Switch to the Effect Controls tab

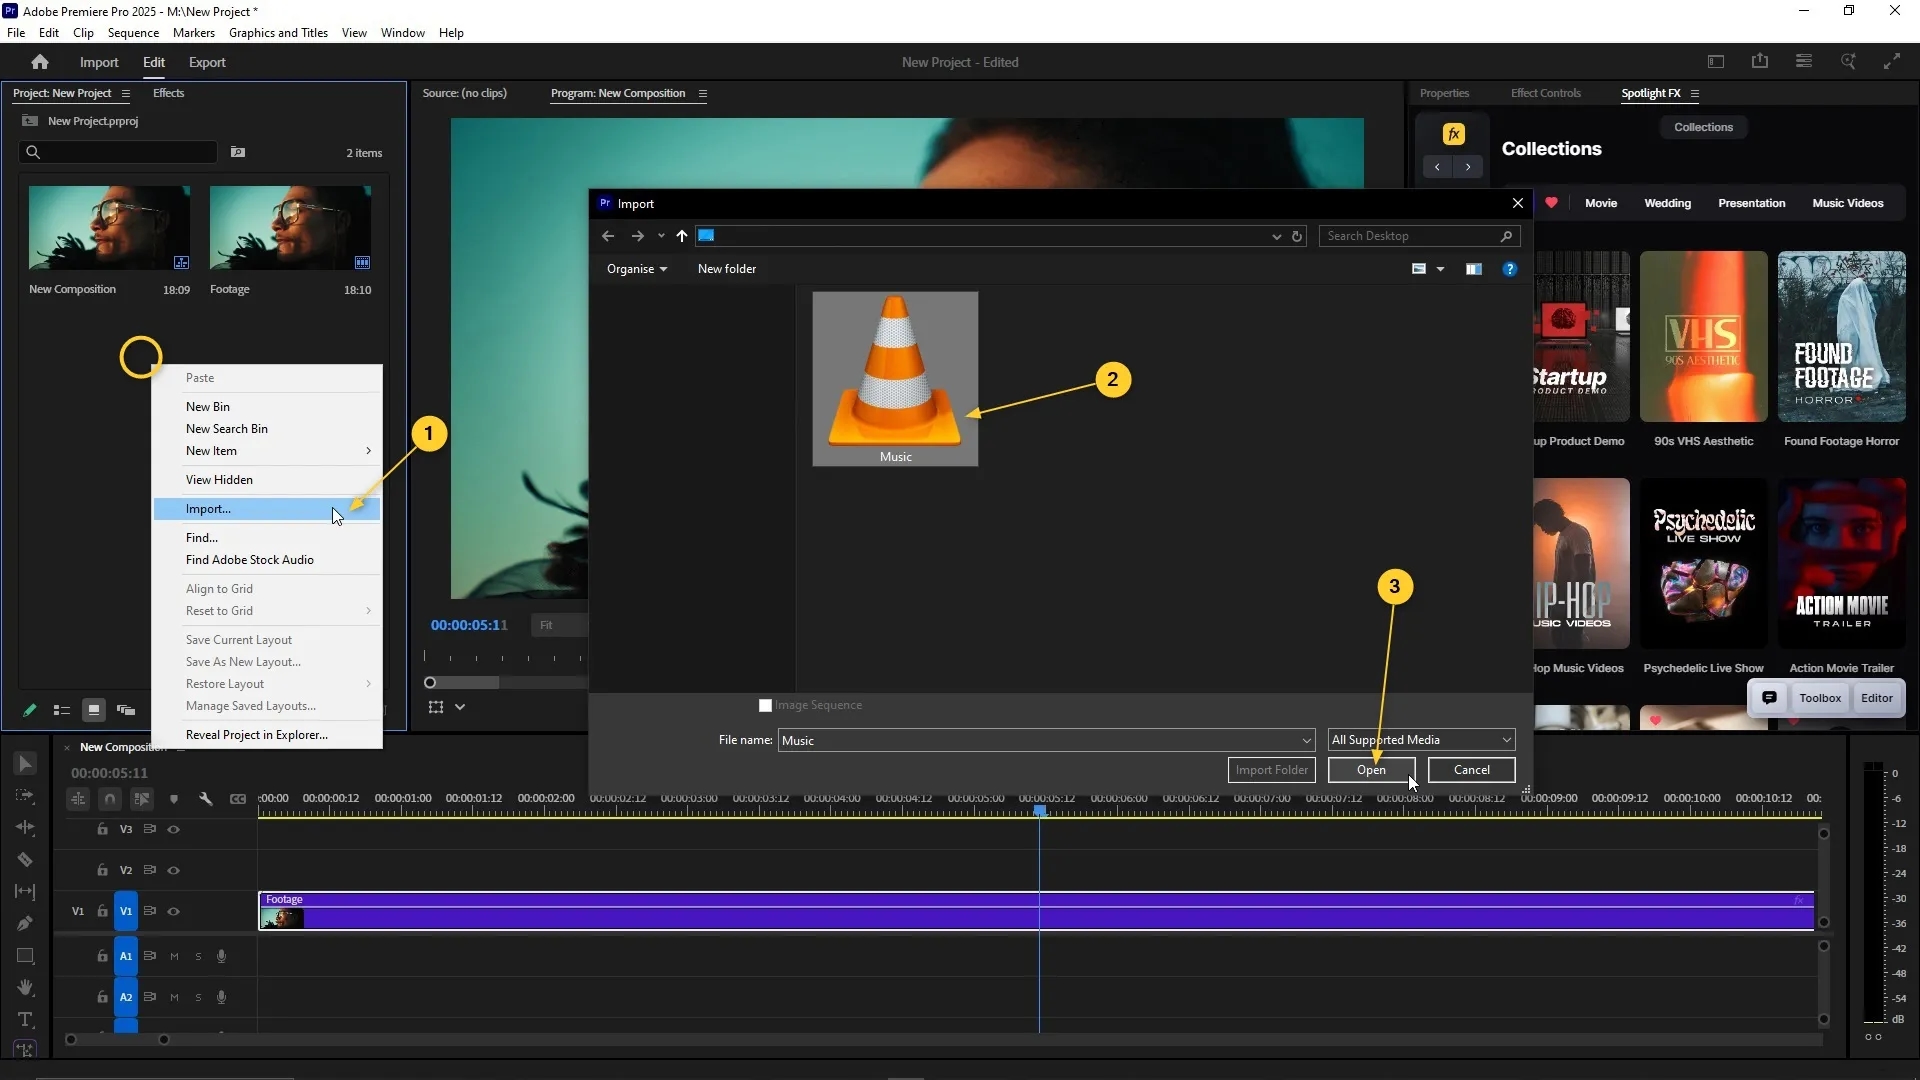click(x=1546, y=93)
